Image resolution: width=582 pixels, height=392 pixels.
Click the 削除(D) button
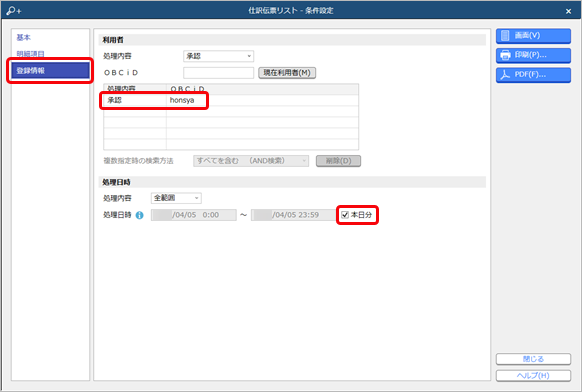click(x=339, y=161)
